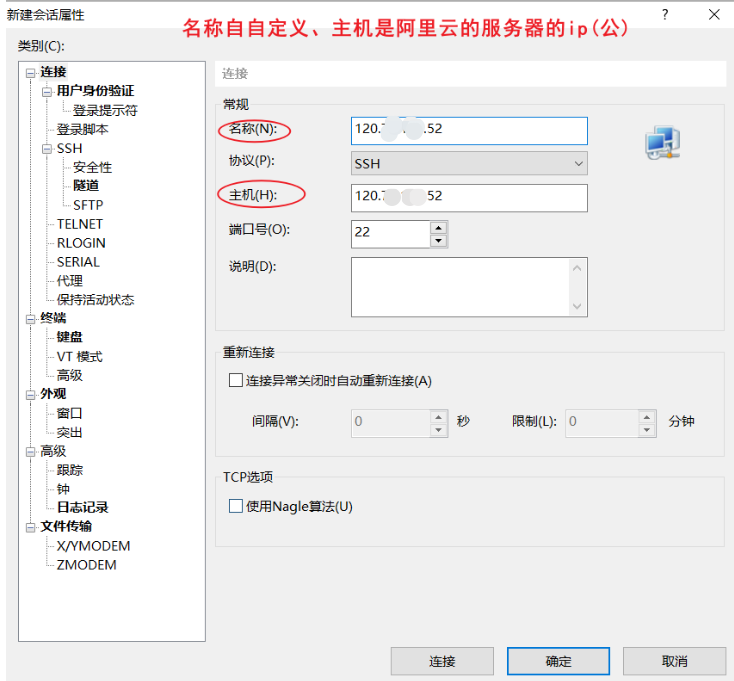Click the limit field down spinner
The width and height of the screenshot is (734, 681).
coord(646,430)
